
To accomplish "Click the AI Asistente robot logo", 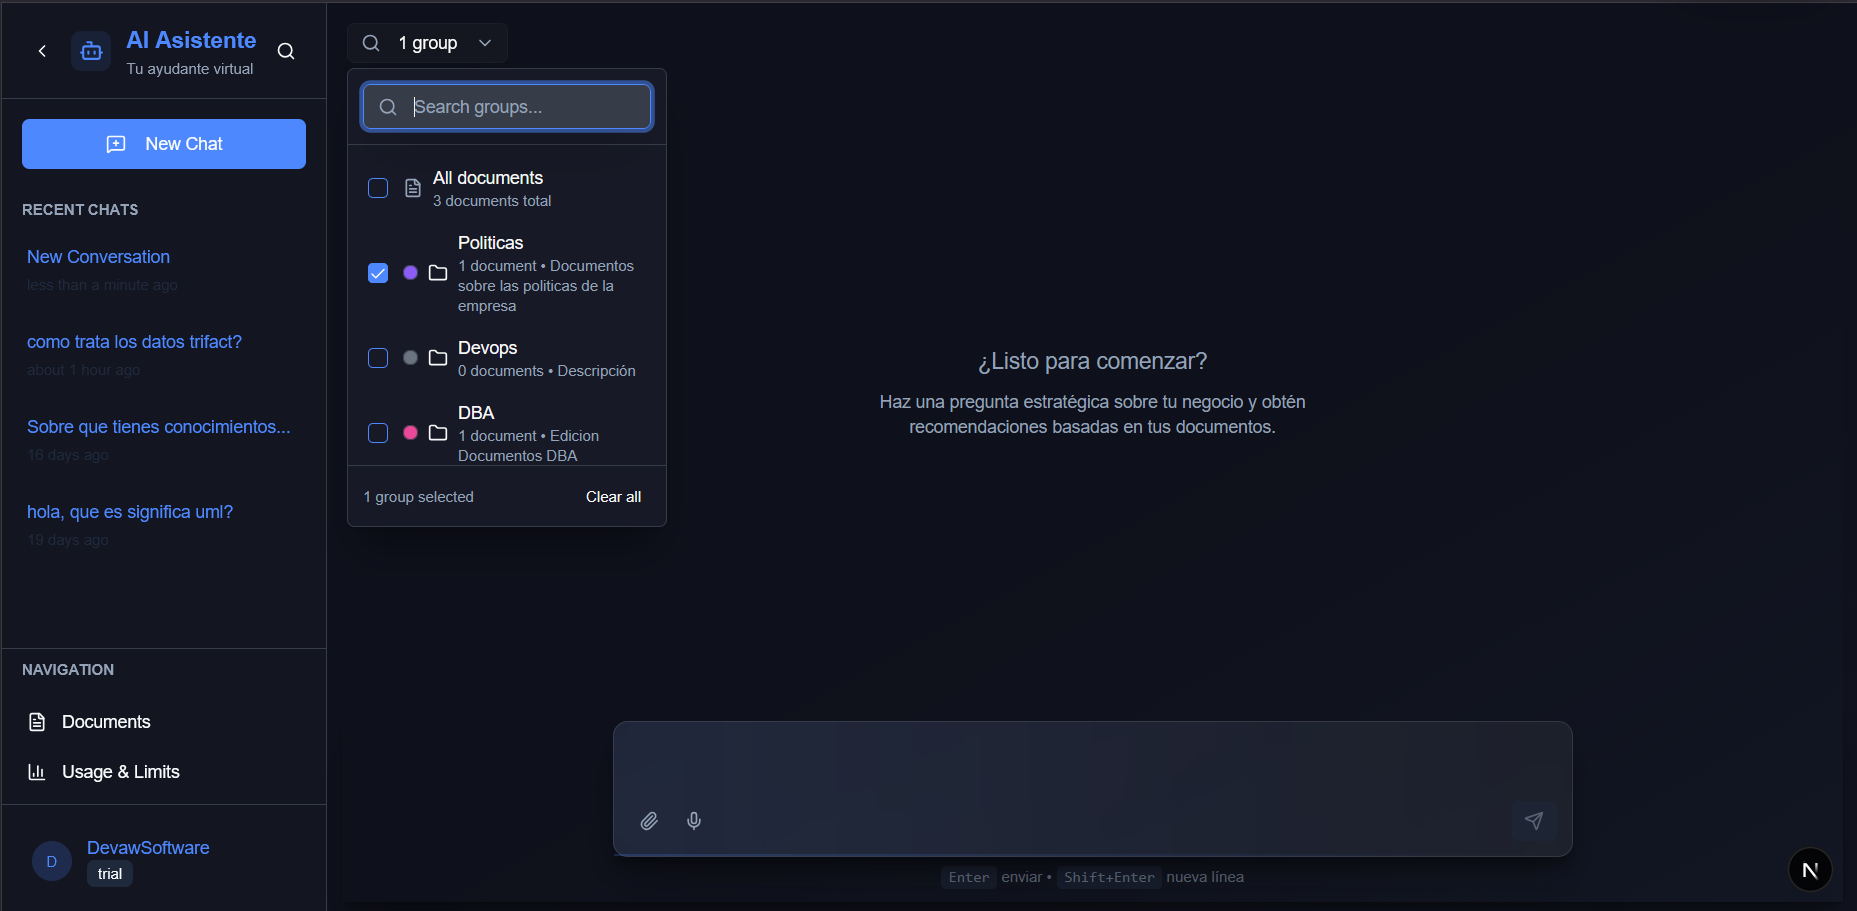I will 91,51.
